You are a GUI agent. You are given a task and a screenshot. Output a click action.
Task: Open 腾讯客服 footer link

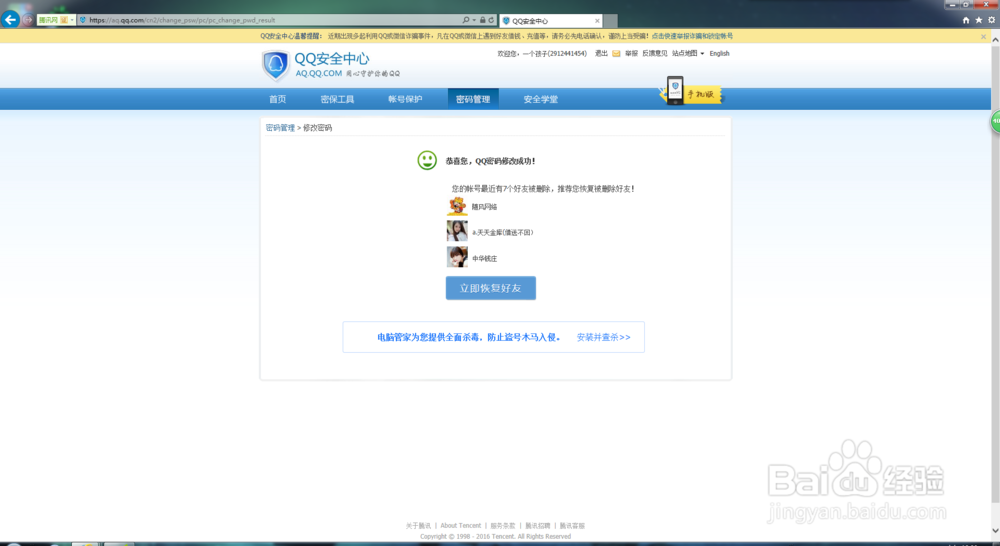tap(572, 526)
